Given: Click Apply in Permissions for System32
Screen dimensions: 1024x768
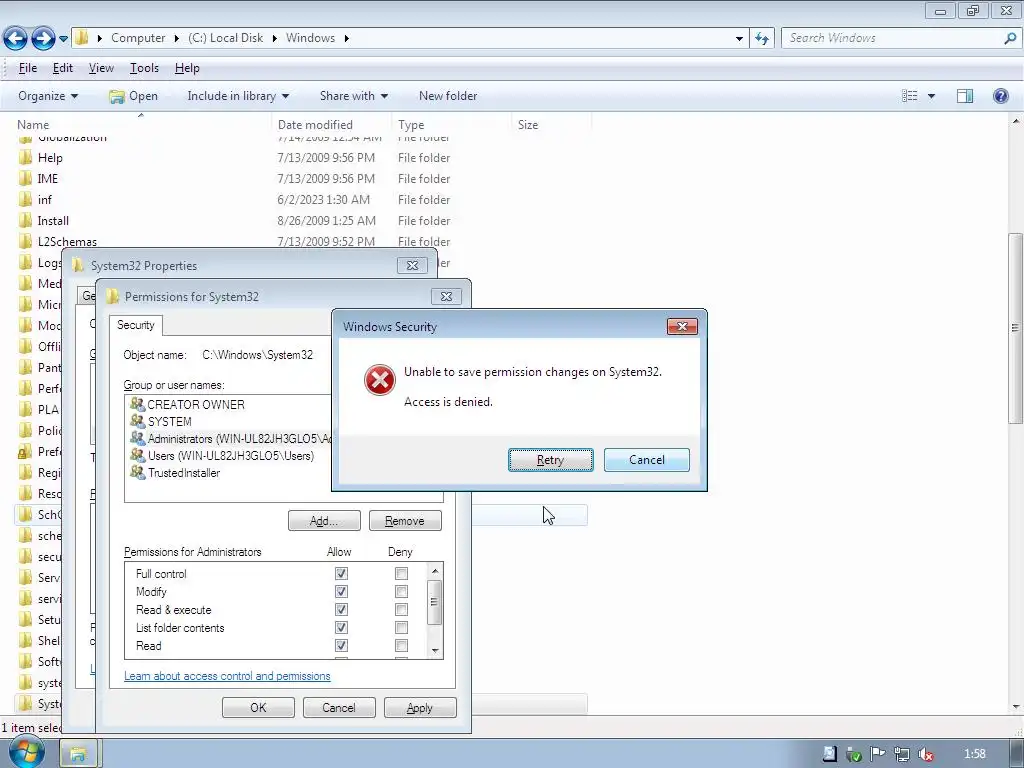Looking at the screenshot, I should (420, 707).
